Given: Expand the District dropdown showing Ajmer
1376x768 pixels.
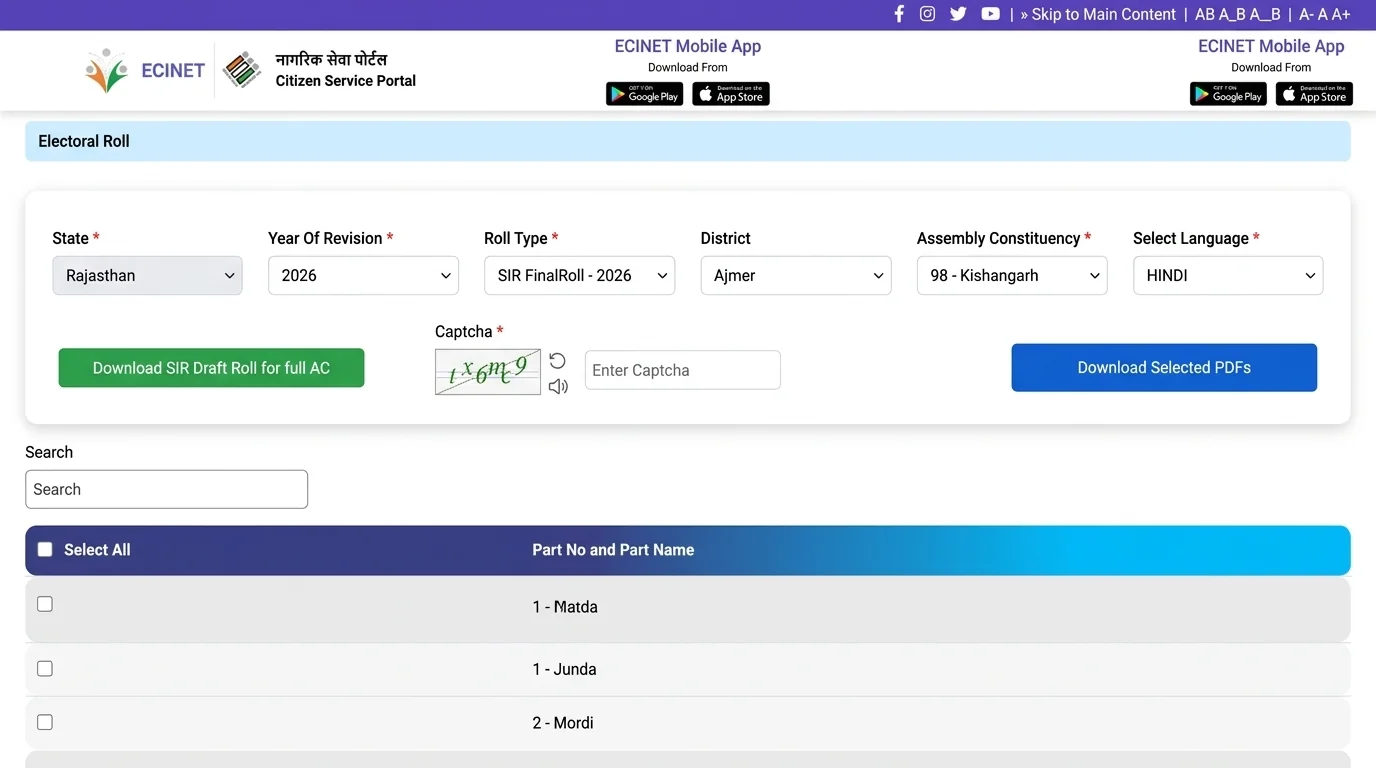Looking at the screenshot, I should 796,275.
